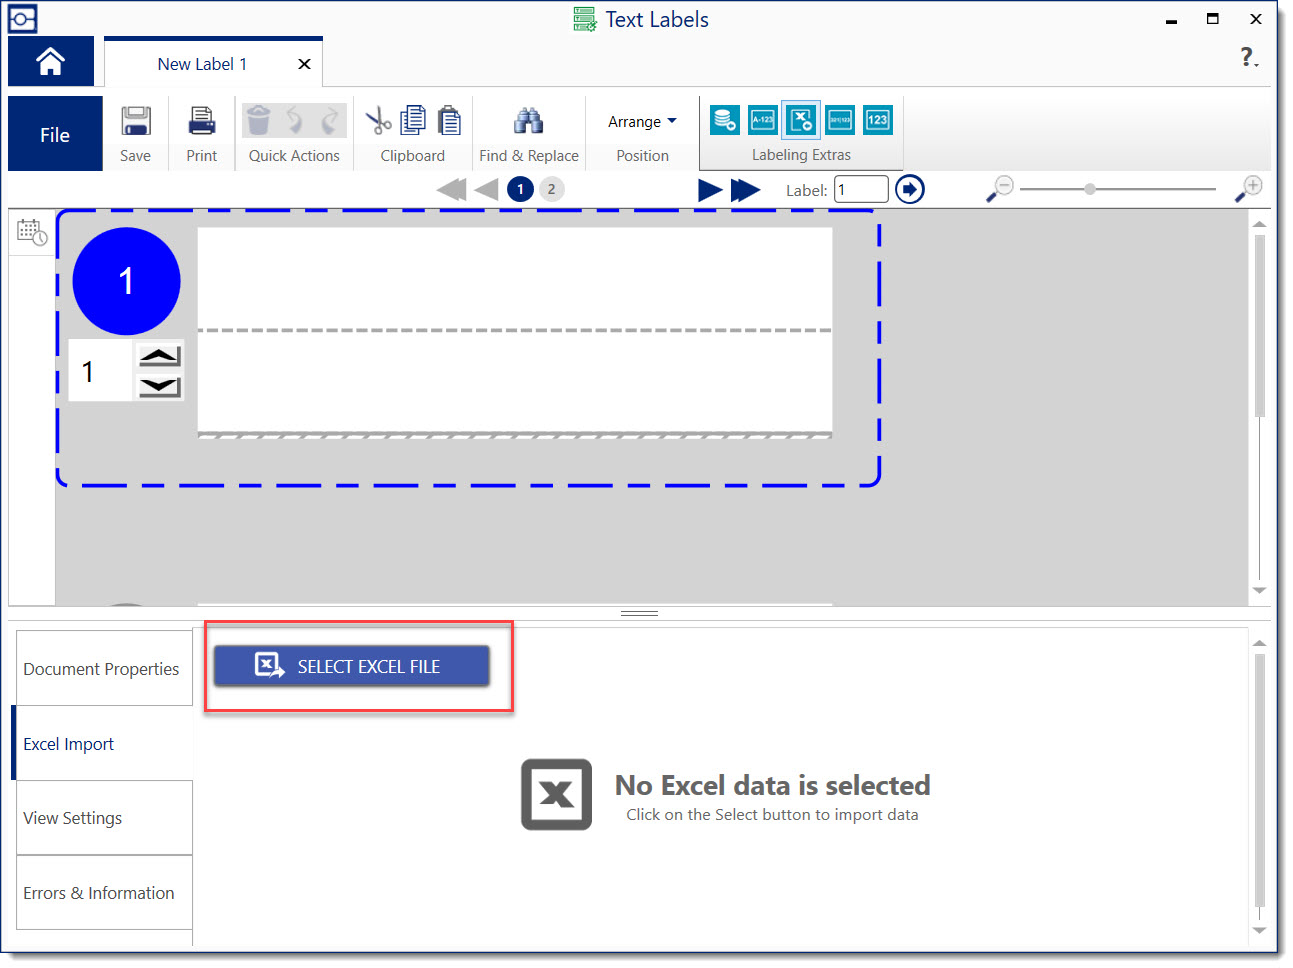
Task: Click the Save icon in toolbar
Action: [x=135, y=122]
